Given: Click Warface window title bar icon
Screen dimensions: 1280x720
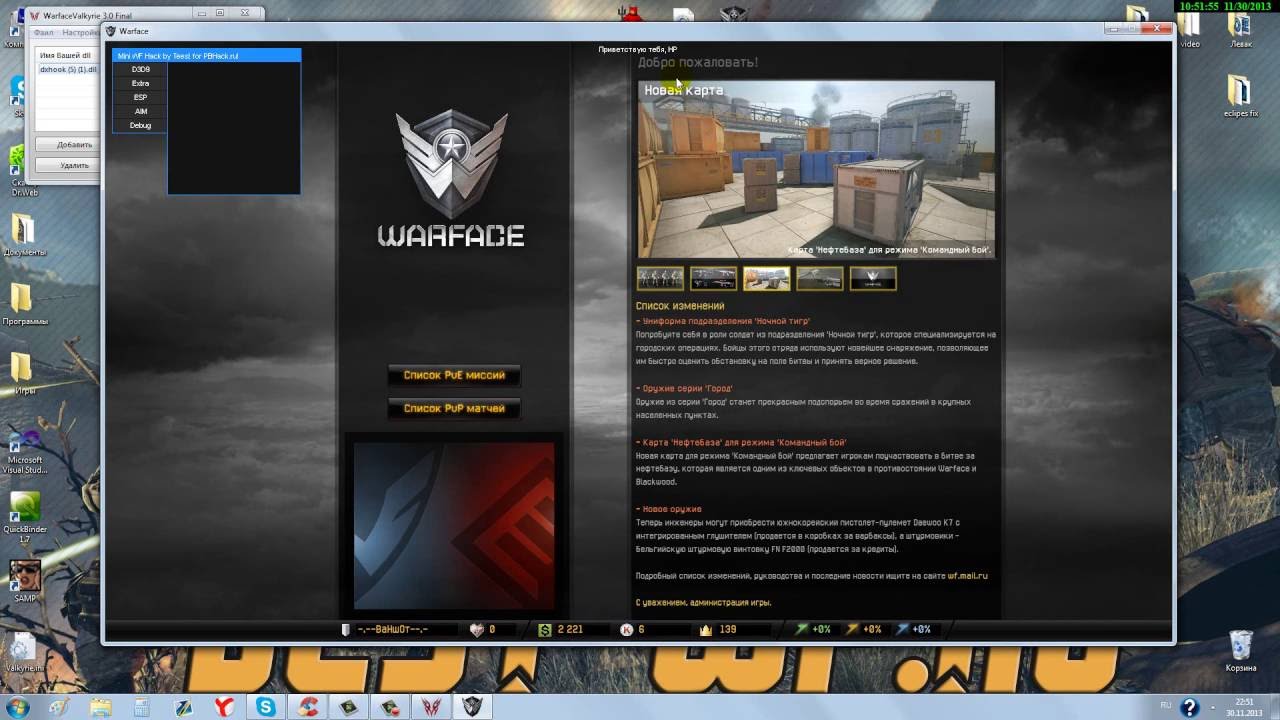Looking at the screenshot, I should coord(112,31).
